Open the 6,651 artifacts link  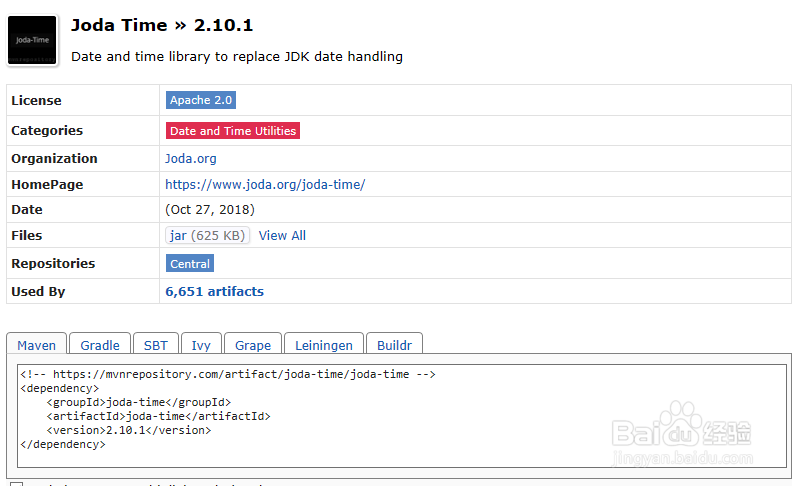(214, 292)
